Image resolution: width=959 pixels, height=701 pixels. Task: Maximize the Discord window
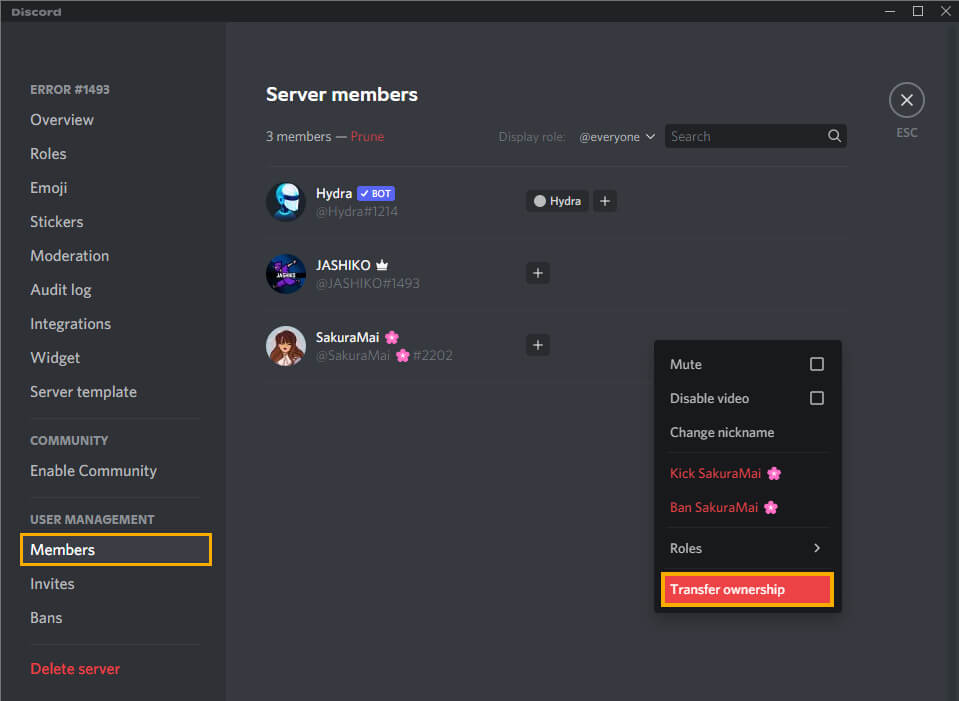[917, 11]
